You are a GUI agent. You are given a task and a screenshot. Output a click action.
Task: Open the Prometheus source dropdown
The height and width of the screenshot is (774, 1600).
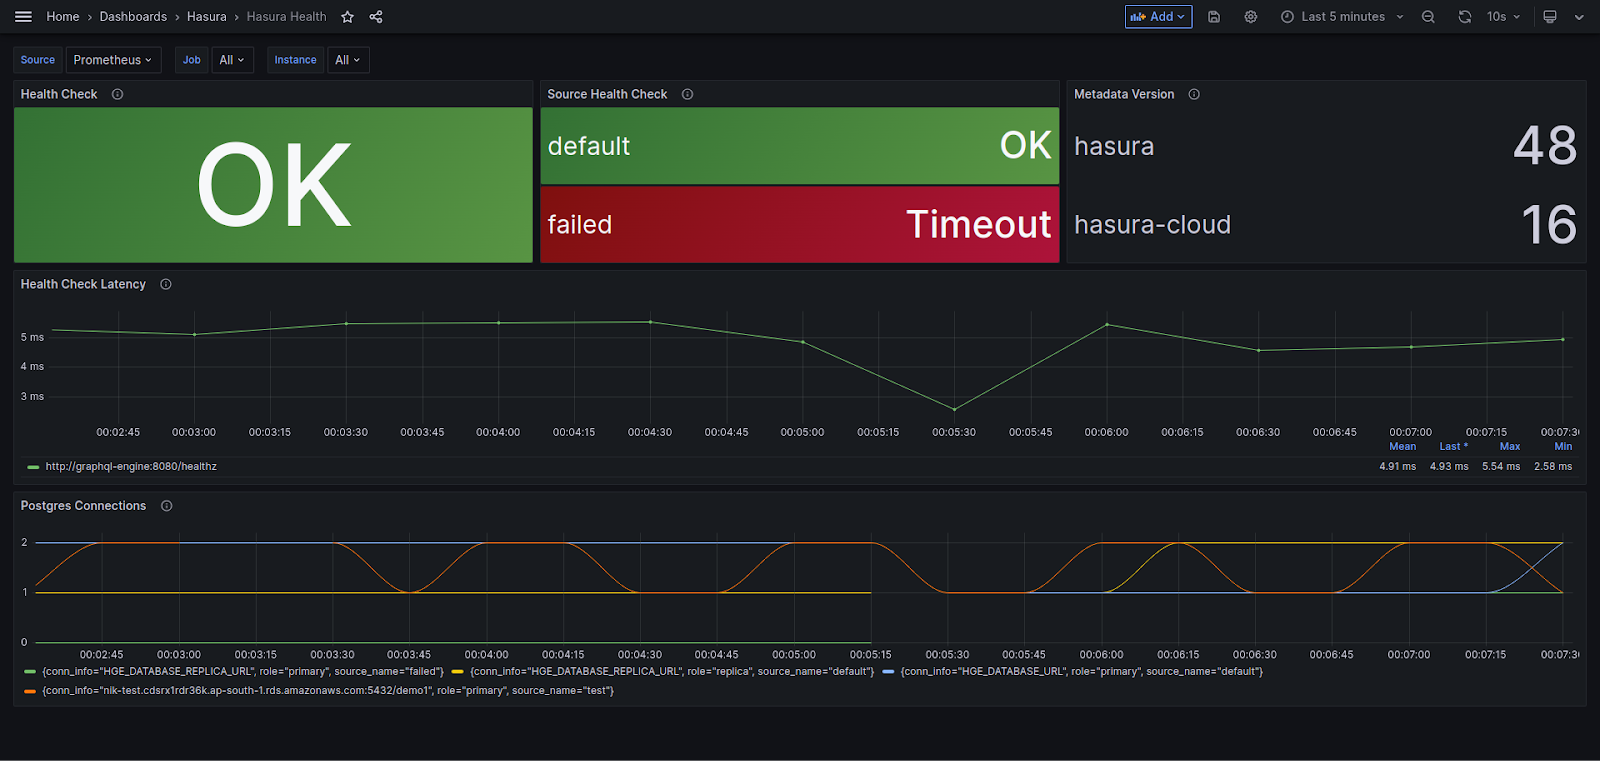coord(113,60)
